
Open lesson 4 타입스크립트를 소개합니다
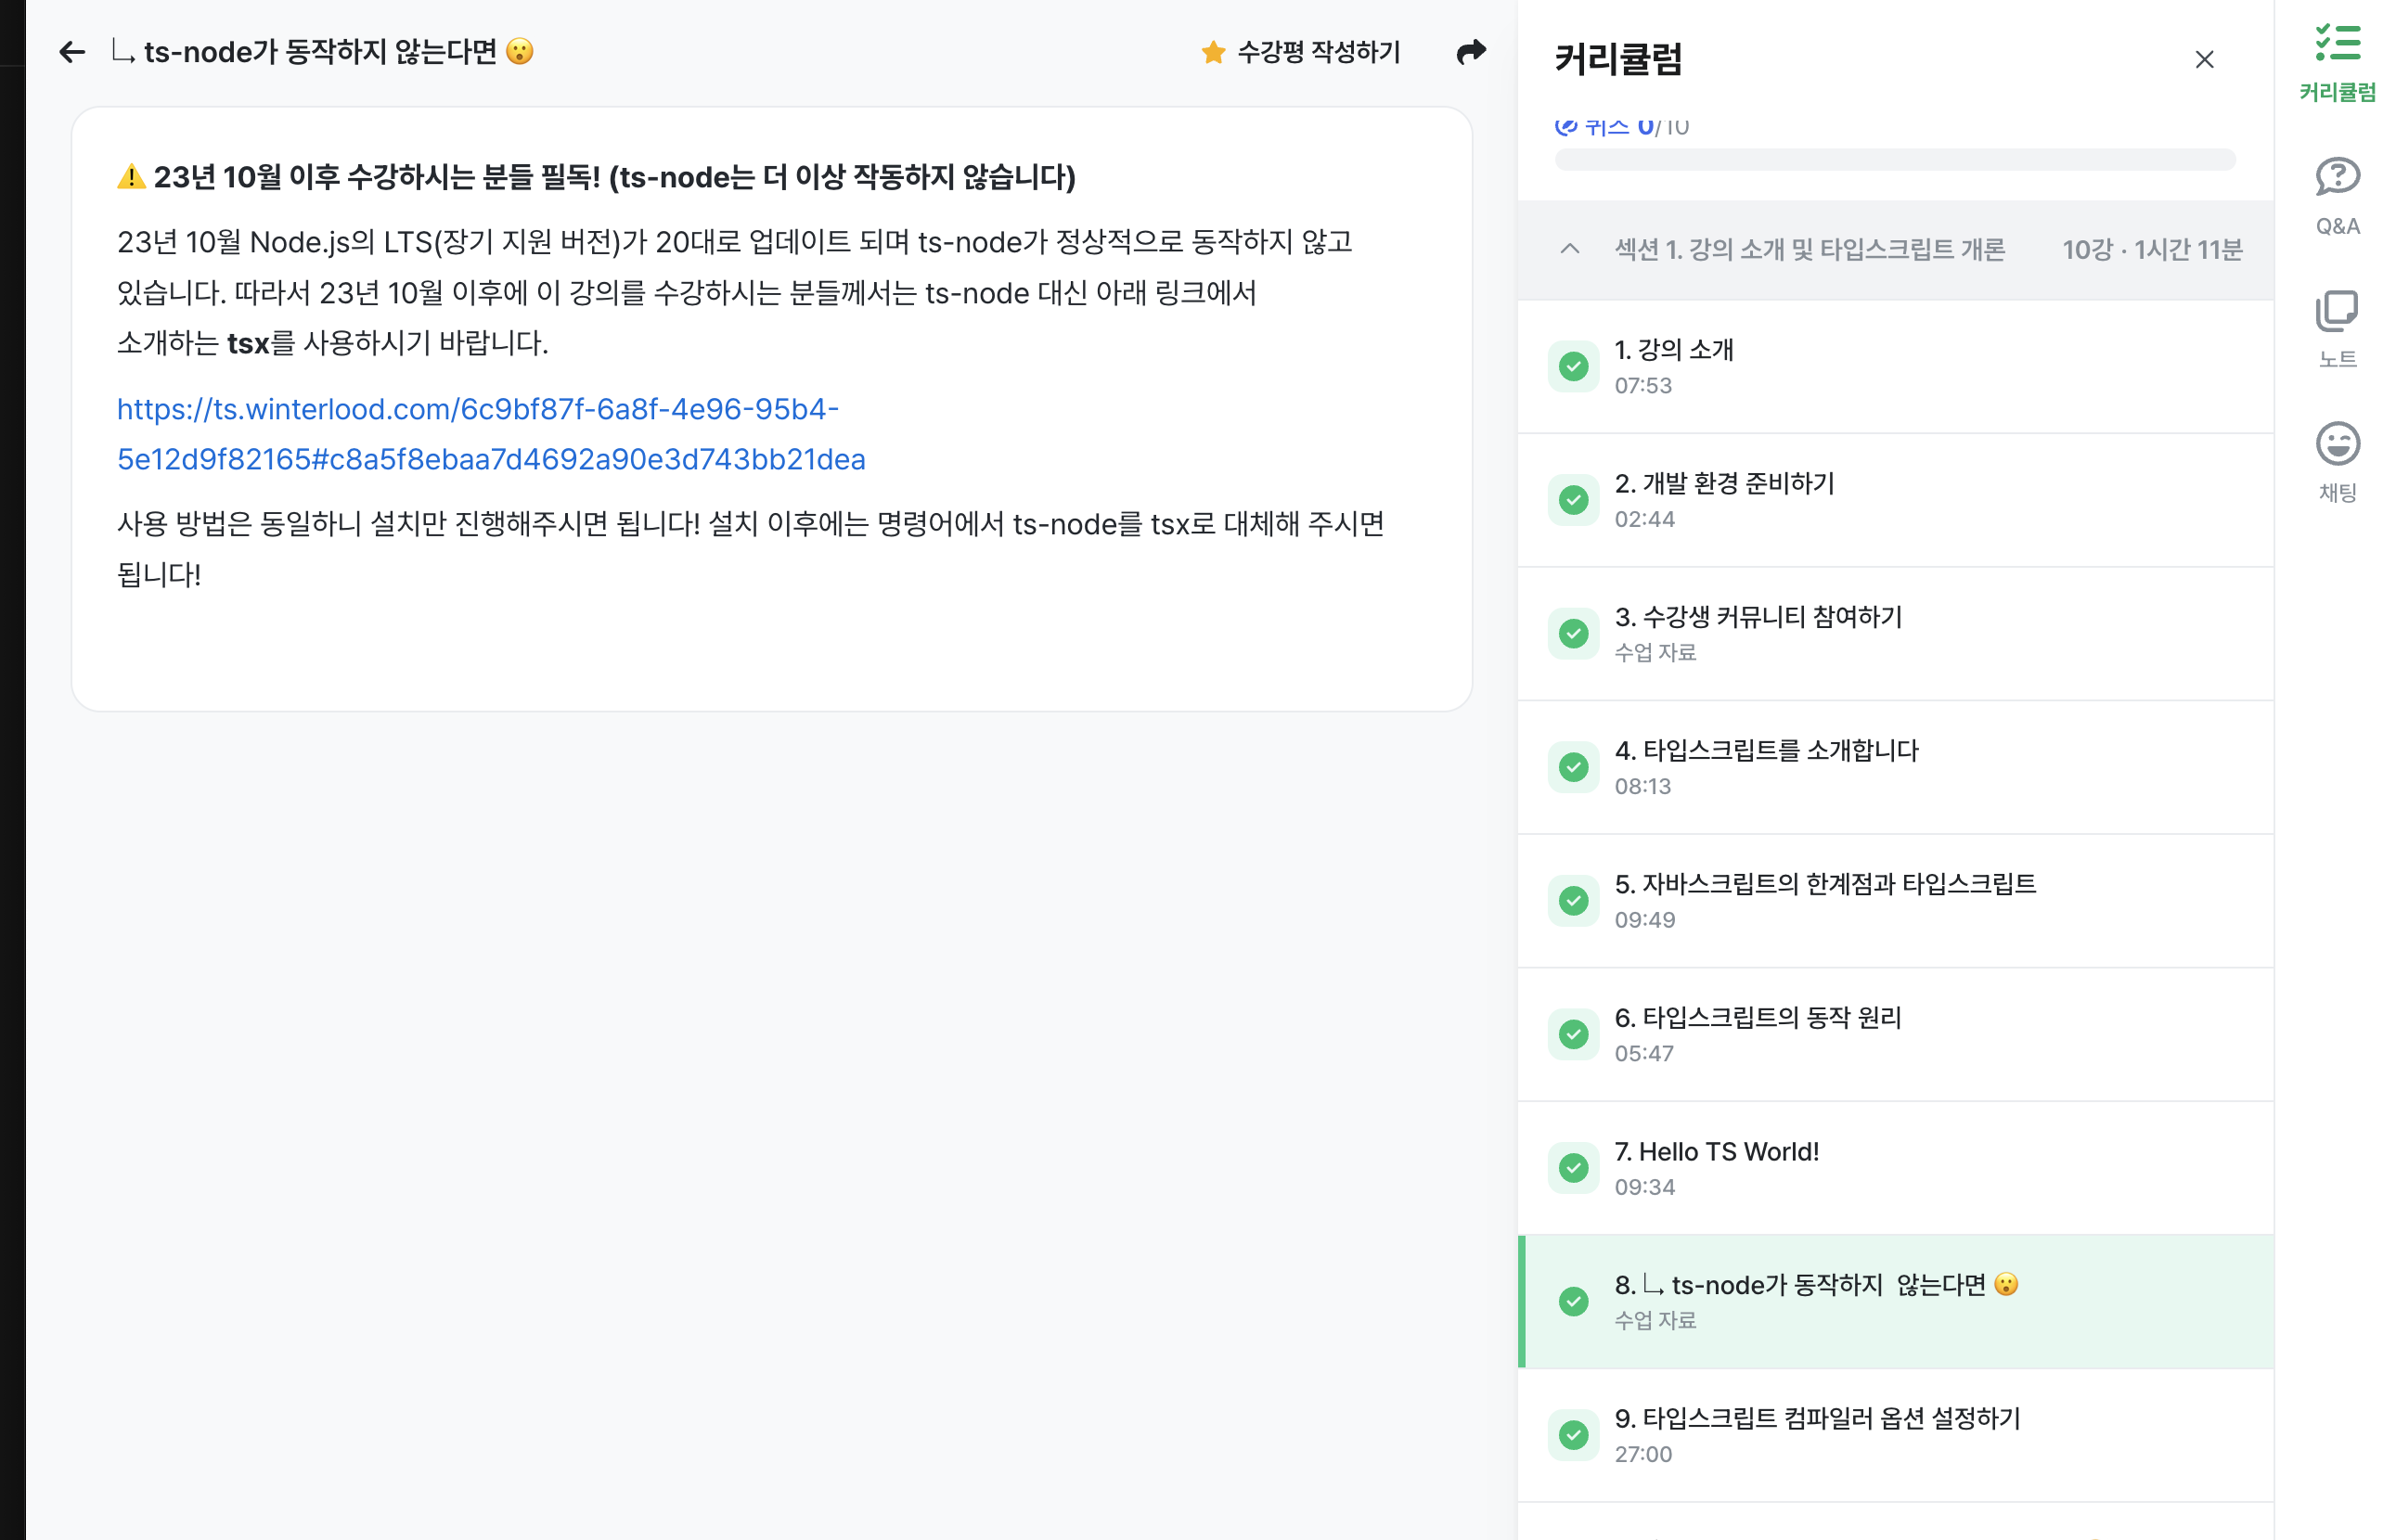(x=1766, y=751)
